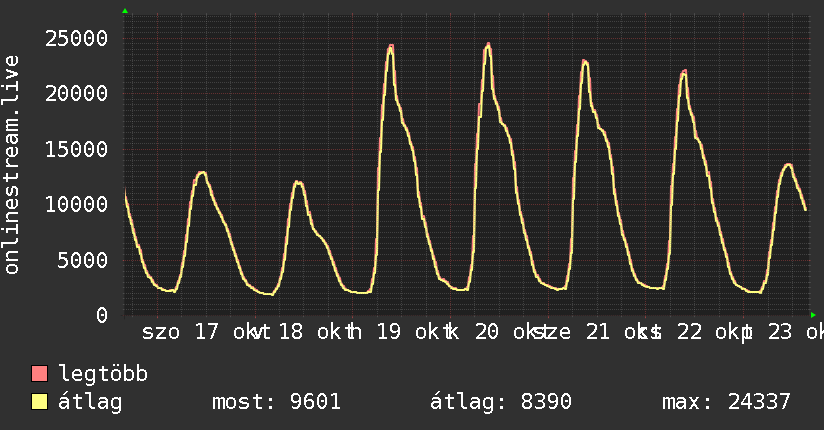Click the 10000 y-axis label

[76, 204]
